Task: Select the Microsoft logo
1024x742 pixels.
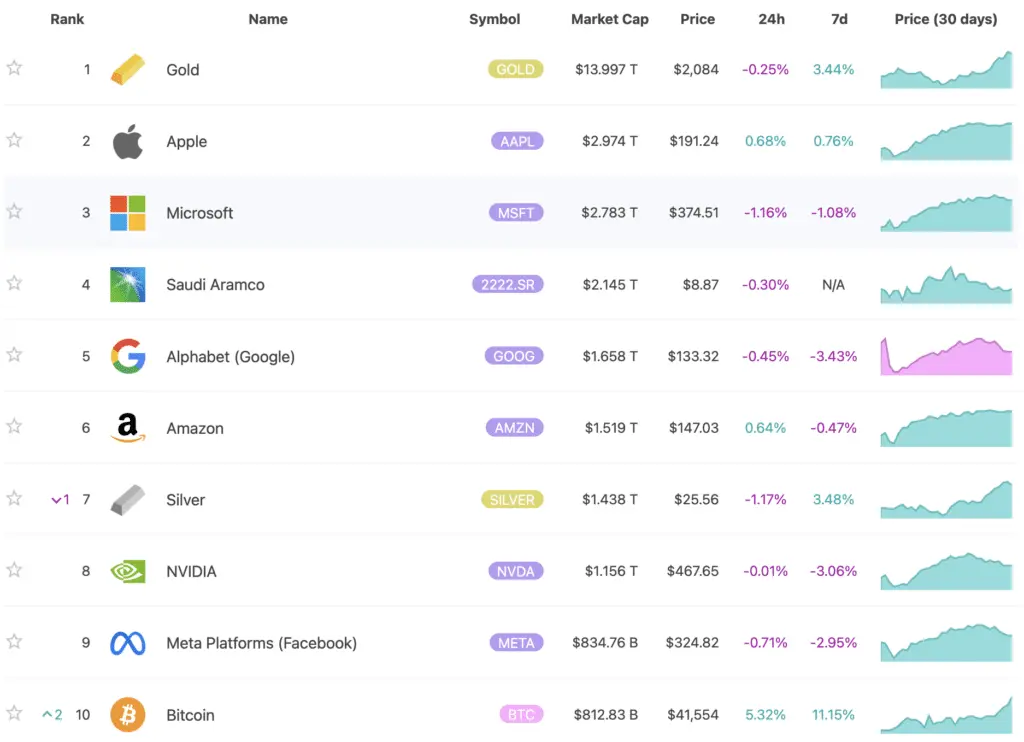Action: [x=127, y=212]
